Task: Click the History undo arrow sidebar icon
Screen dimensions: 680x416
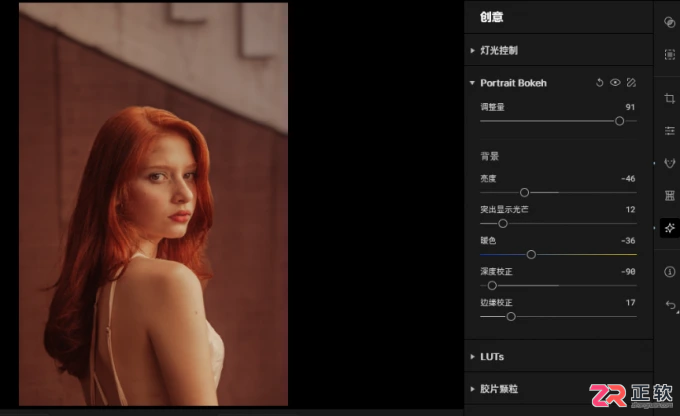Action: tap(670, 305)
